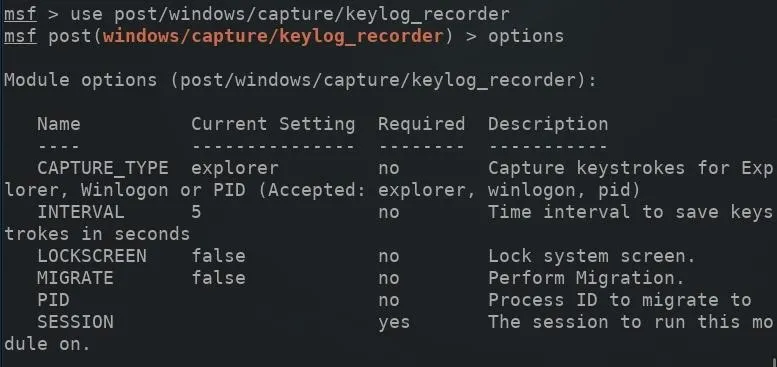Screen dimensions: 777x367
Task: Click the yes value in SESSION row
Action: 394,323
